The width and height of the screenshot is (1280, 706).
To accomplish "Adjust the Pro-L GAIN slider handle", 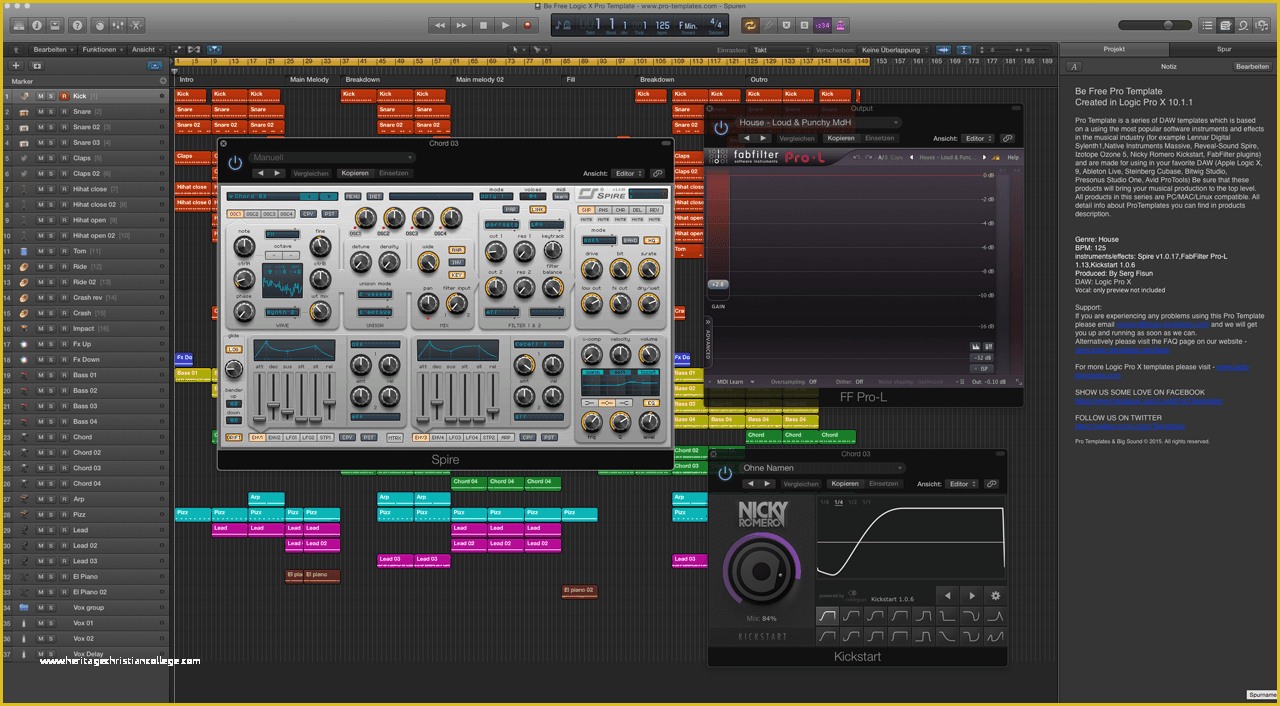I will point(718,285).
